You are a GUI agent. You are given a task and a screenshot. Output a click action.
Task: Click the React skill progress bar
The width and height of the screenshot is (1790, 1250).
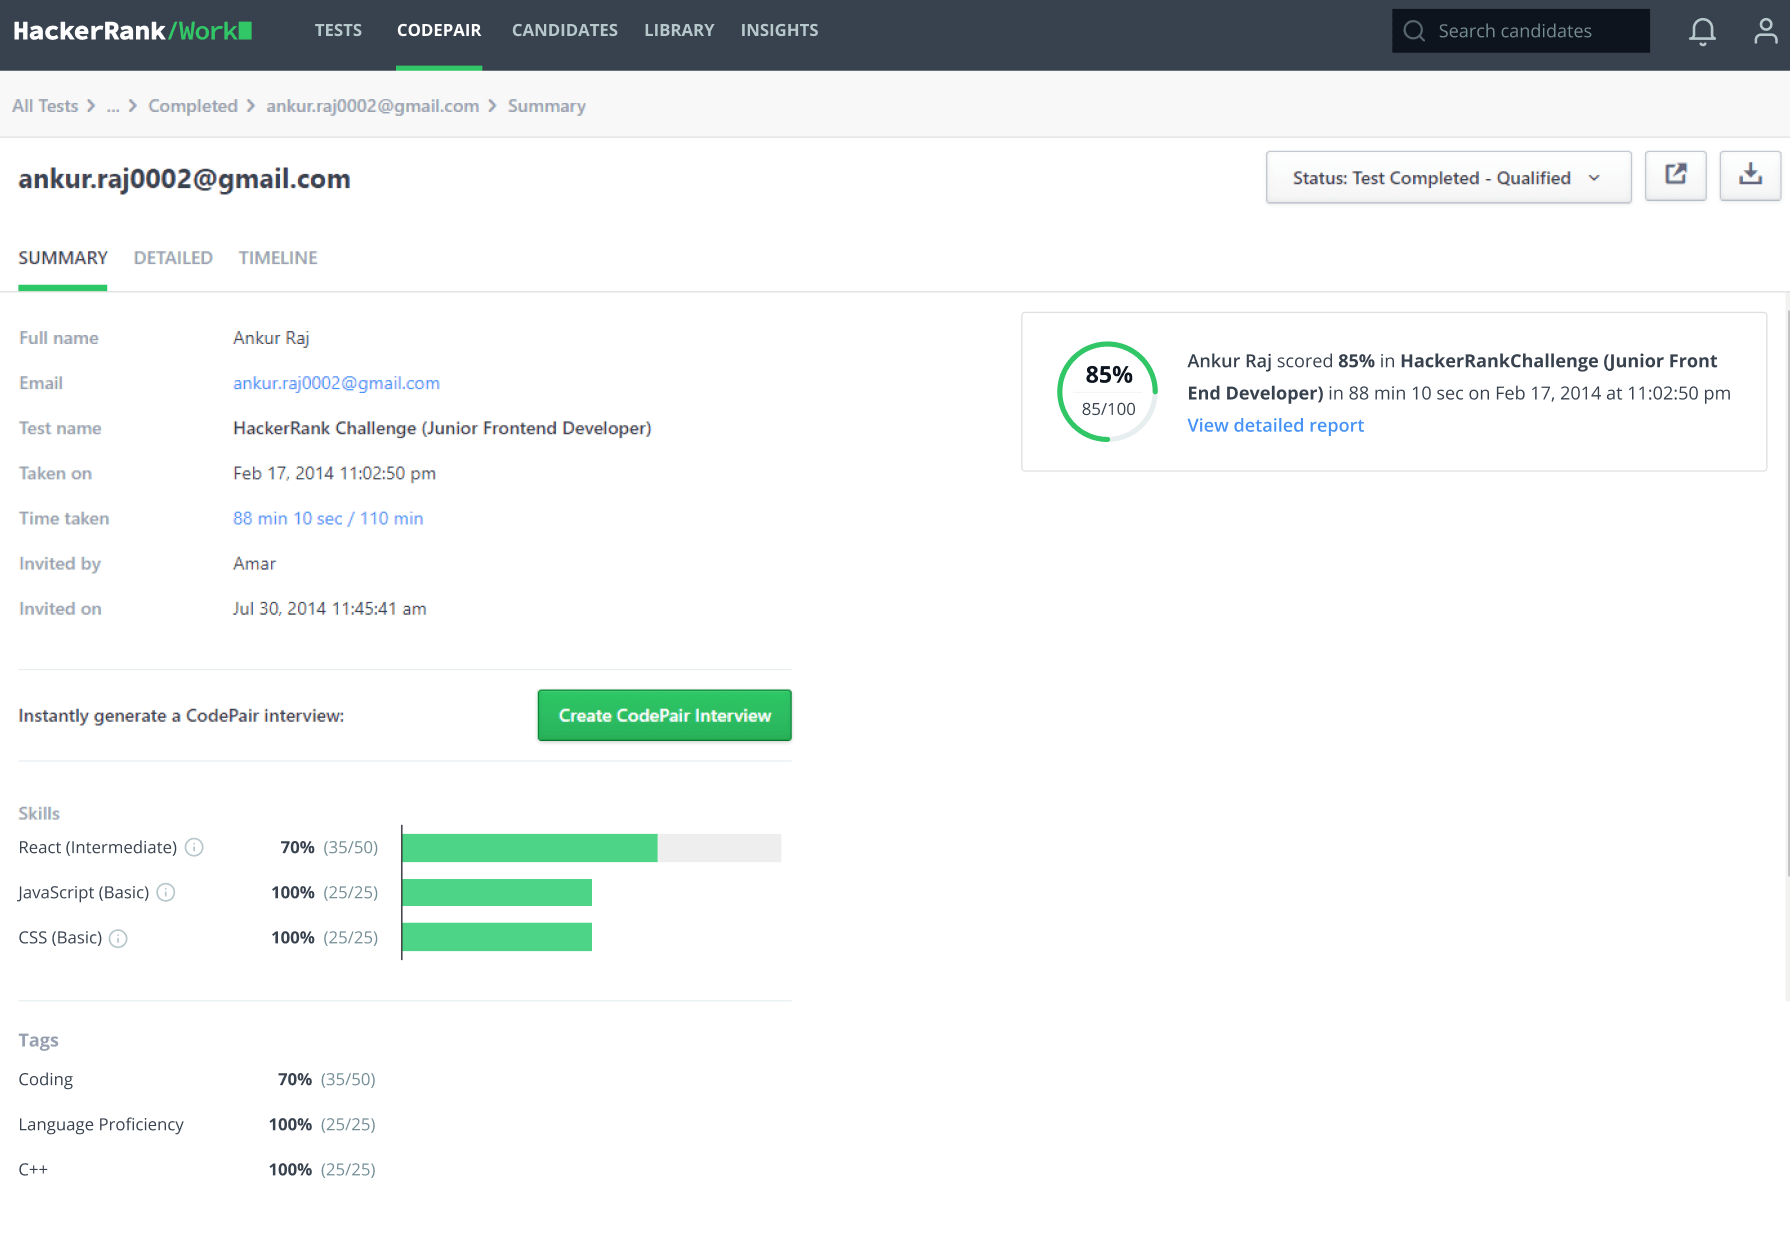[591, 848]
